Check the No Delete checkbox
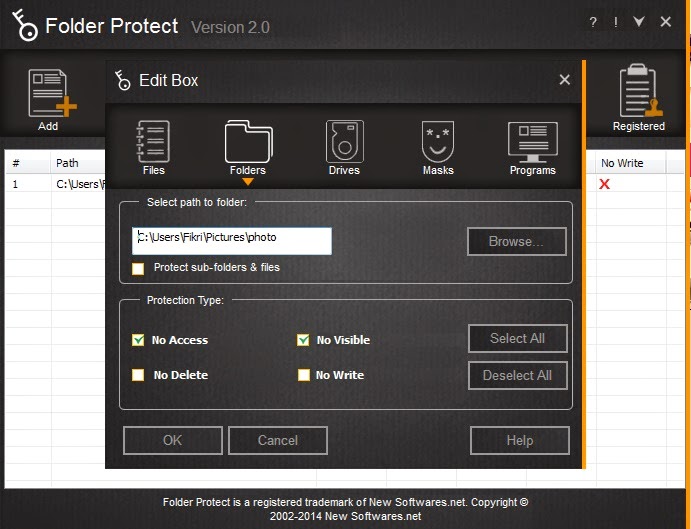The width and height of the screenshot is (691, 529). [x=138, y=375]
